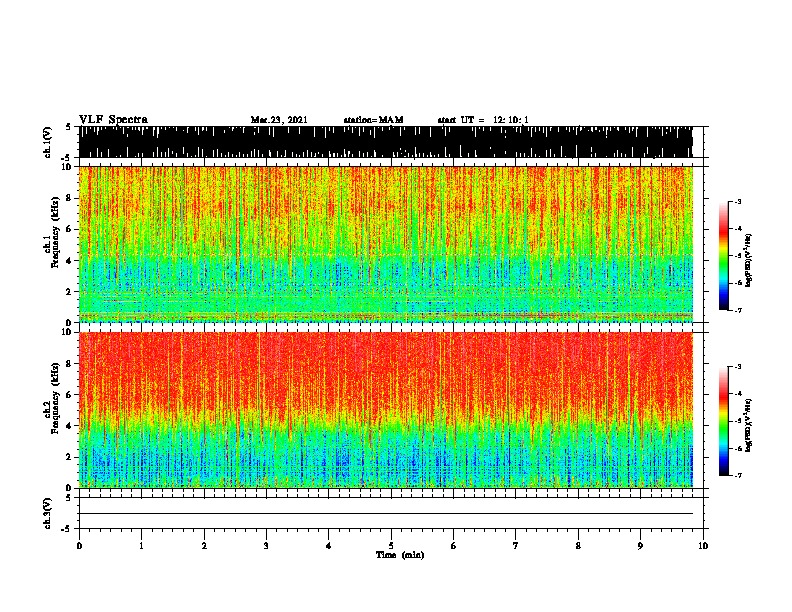Click the "ch.3(V)" axis label
Viewport: 792px width, 612px height.
[48, 514]
